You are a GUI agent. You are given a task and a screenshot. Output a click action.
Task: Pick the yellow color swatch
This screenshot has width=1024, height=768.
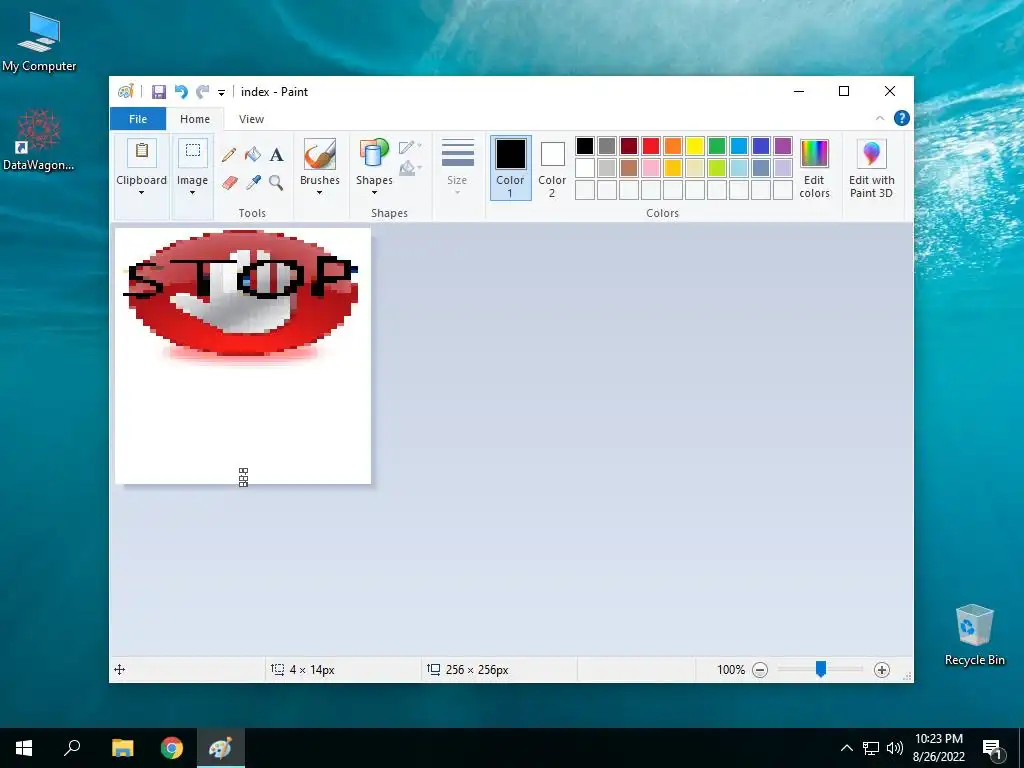click(695, 146)
